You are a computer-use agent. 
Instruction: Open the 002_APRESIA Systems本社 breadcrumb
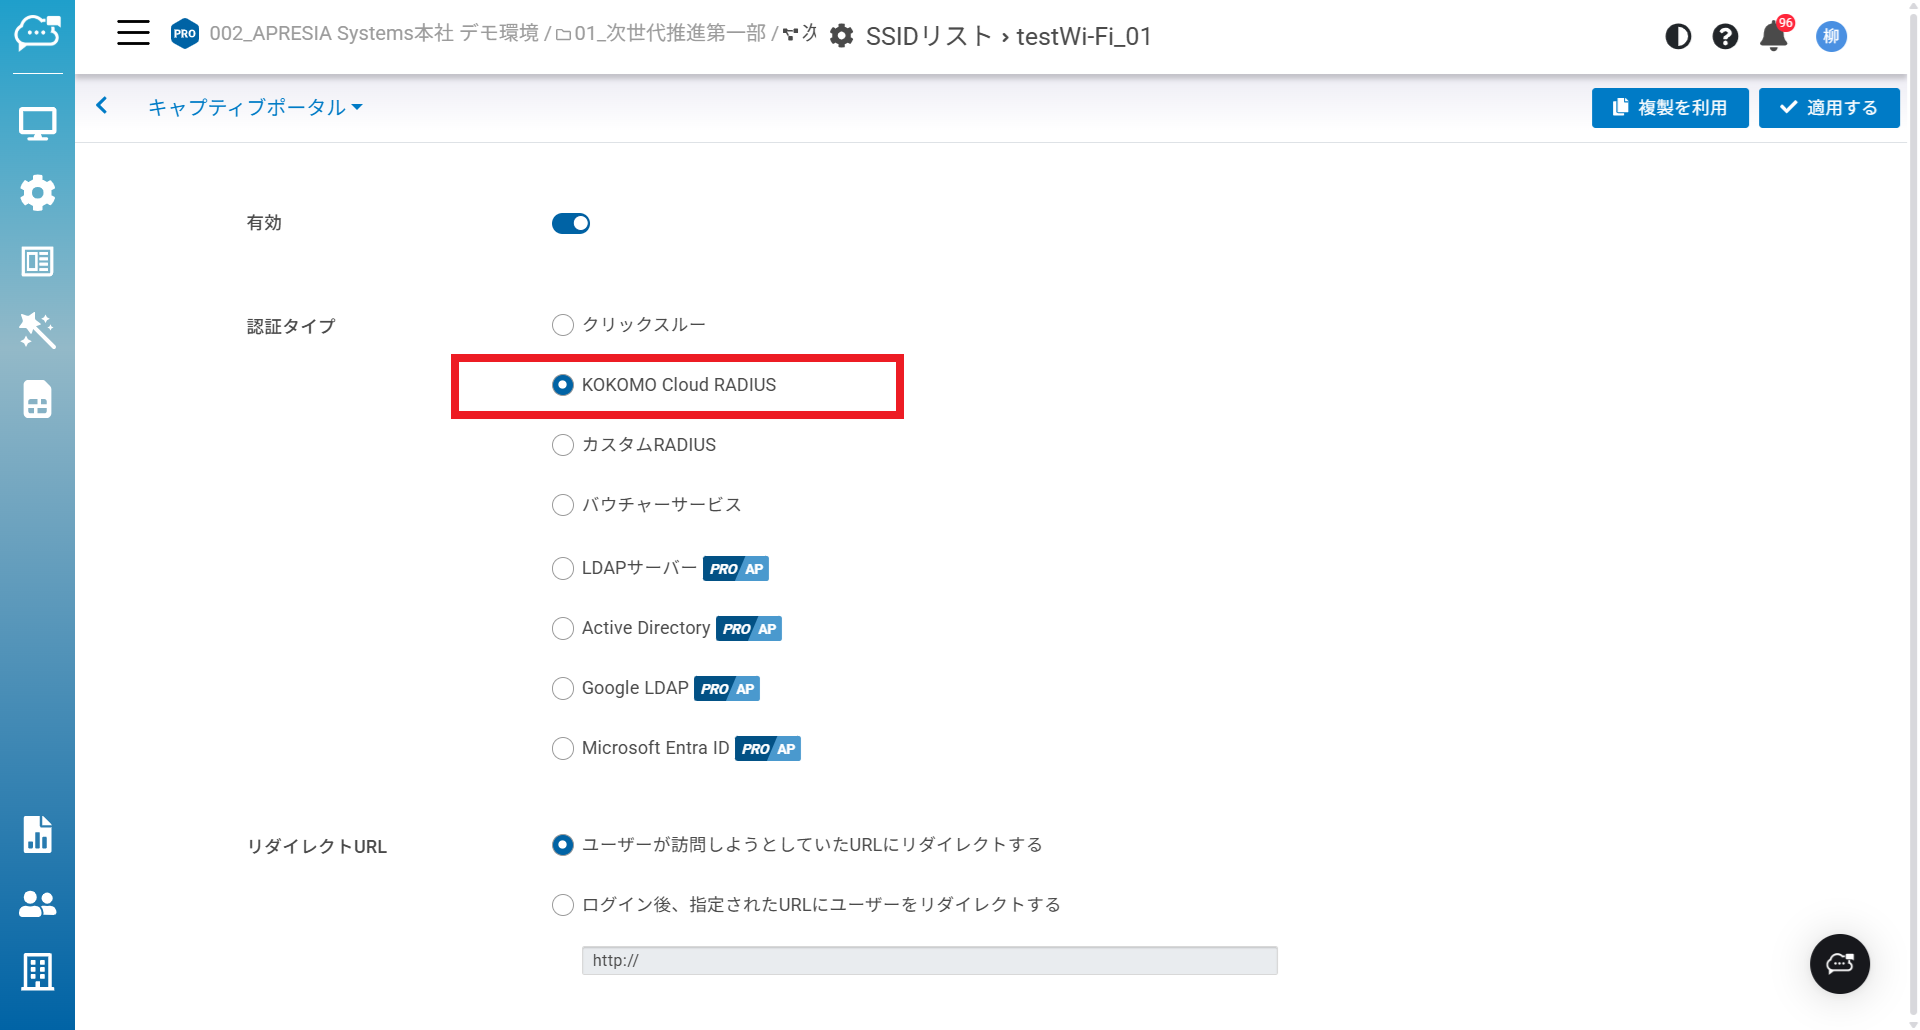tap(374, 34)
